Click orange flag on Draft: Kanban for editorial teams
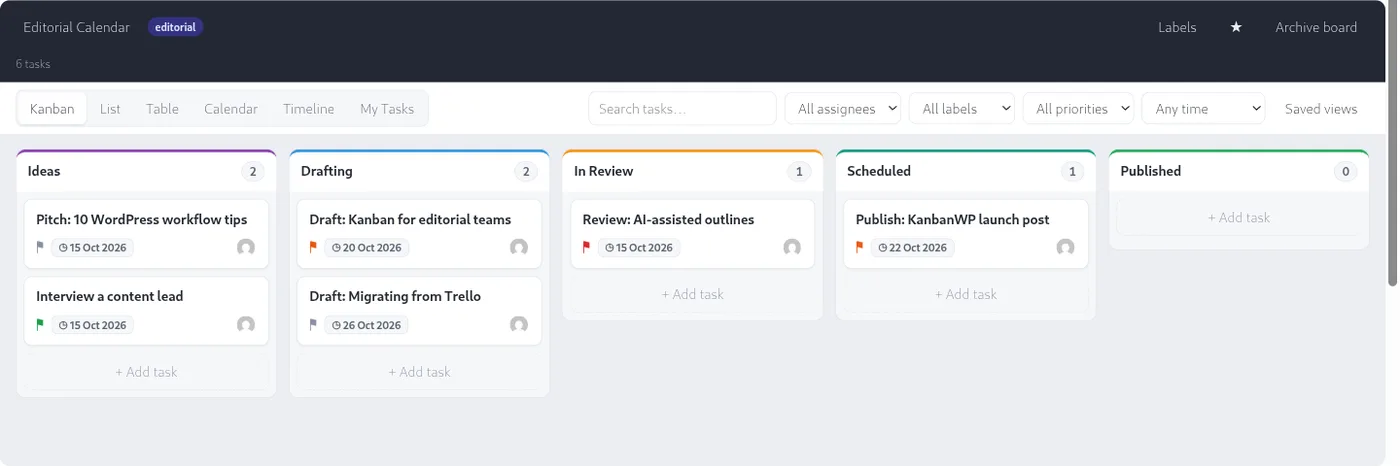 [x=313, y=247]
